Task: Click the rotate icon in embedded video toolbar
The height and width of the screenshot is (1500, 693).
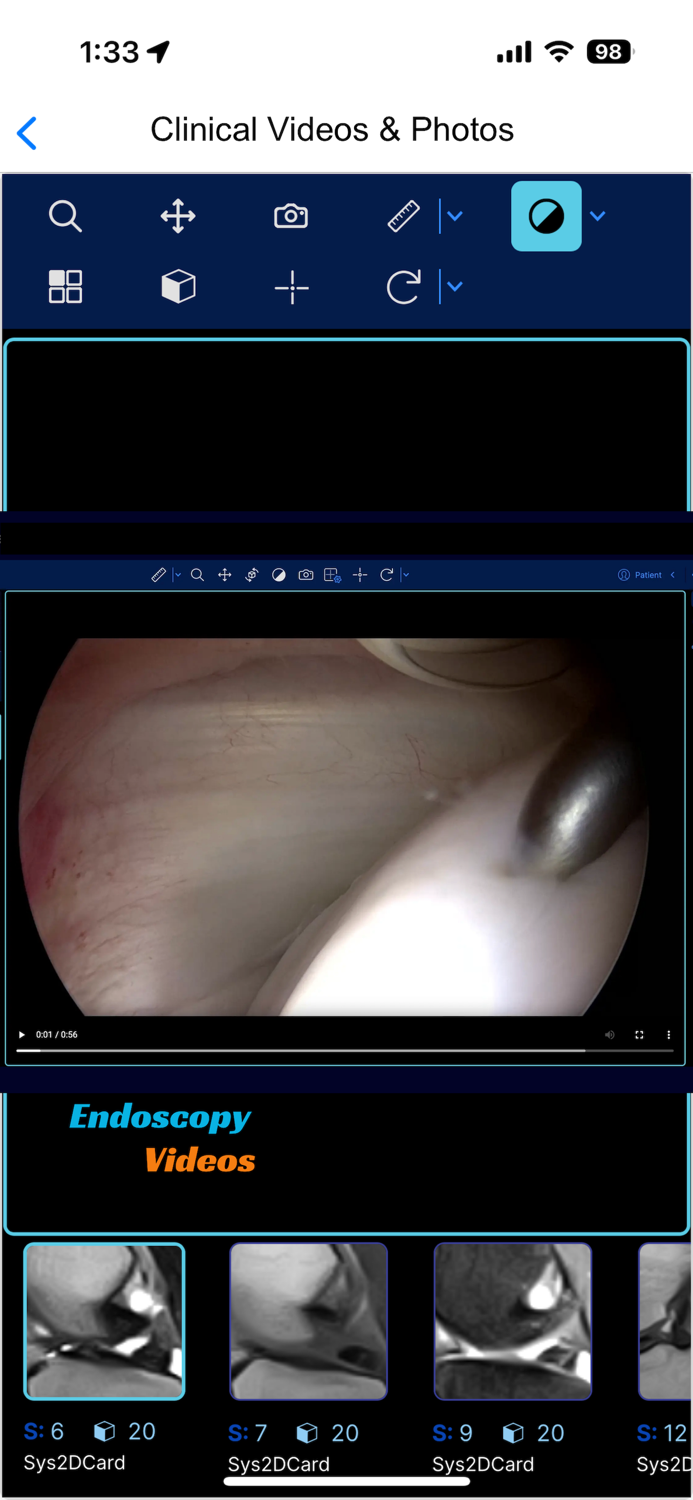Action: coord(387,575)
